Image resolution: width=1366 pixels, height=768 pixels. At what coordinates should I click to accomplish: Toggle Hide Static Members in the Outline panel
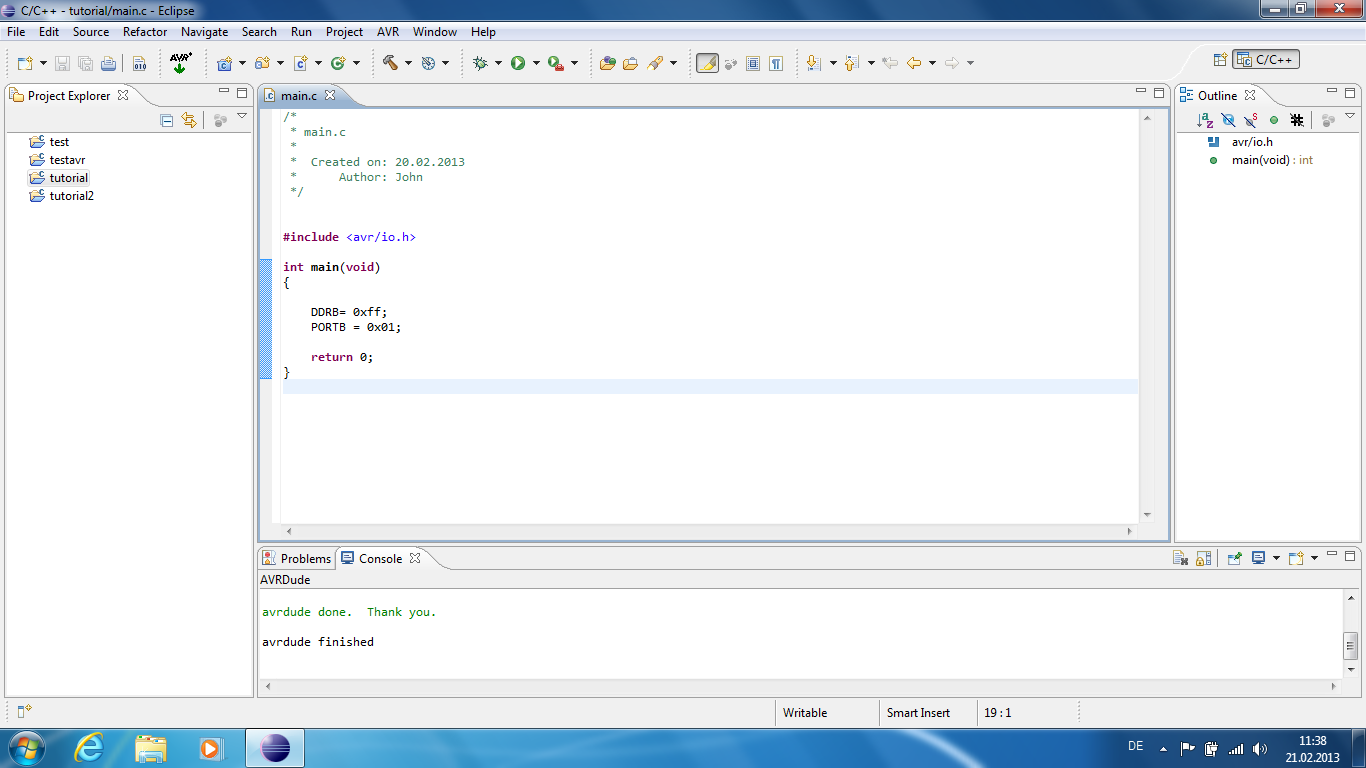1250,119
